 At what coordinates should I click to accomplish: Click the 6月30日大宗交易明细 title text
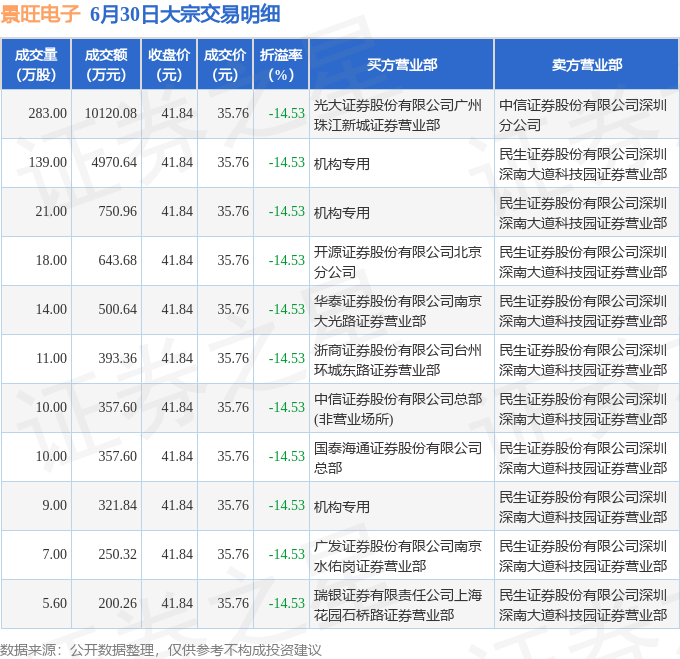tap(185, 14)
